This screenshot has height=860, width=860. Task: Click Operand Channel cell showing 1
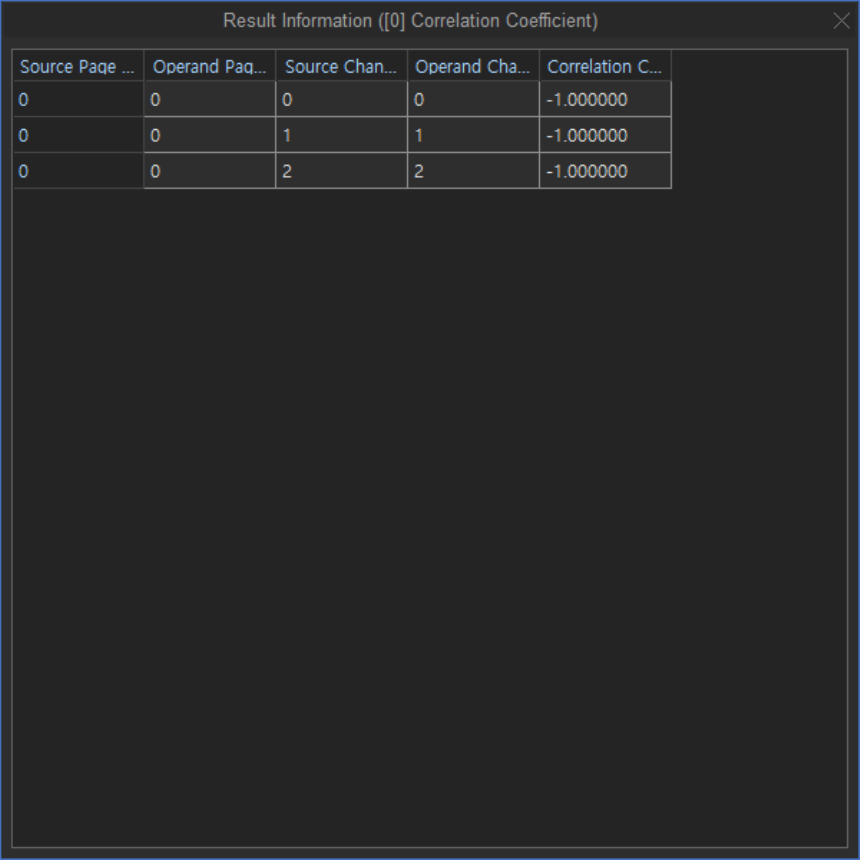tap(473, 136)
